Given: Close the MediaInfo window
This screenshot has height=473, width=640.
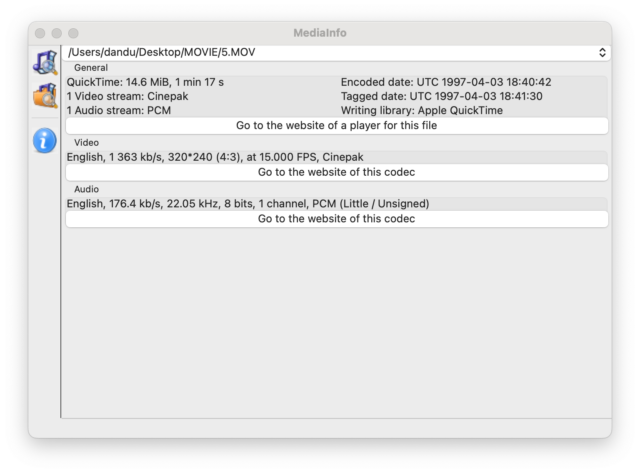Looking at the screenshot, I should (40, 33).
